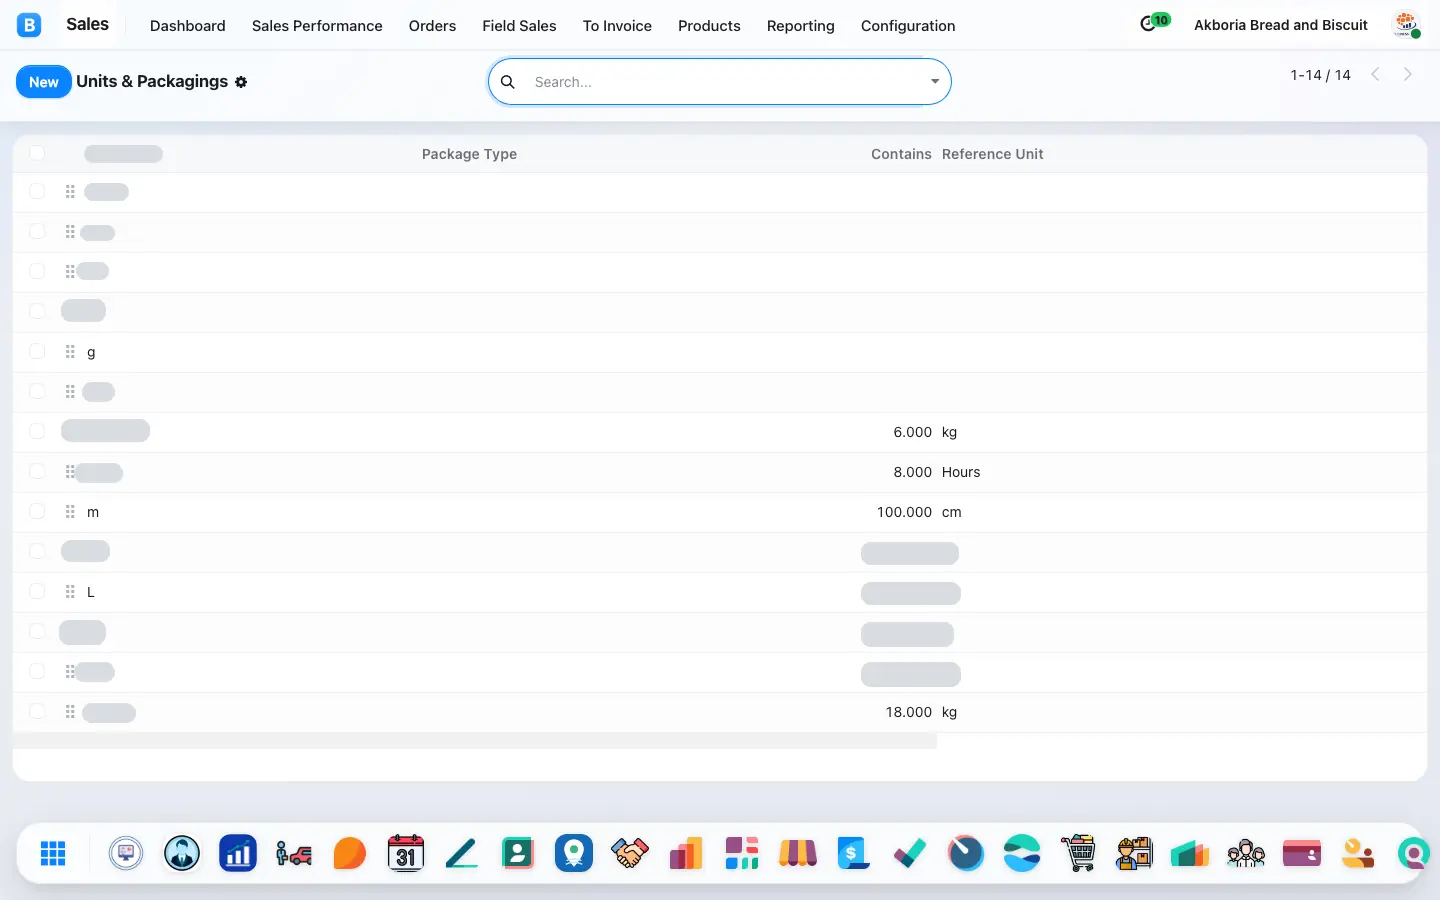Open the warehouse worker inventory app in dock
Viewport: 1440px width, 900px height.
[1134, 853]
